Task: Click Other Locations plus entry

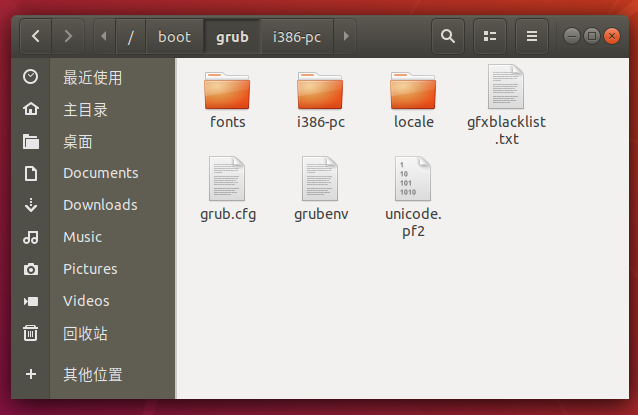Action: coord(31,374)
